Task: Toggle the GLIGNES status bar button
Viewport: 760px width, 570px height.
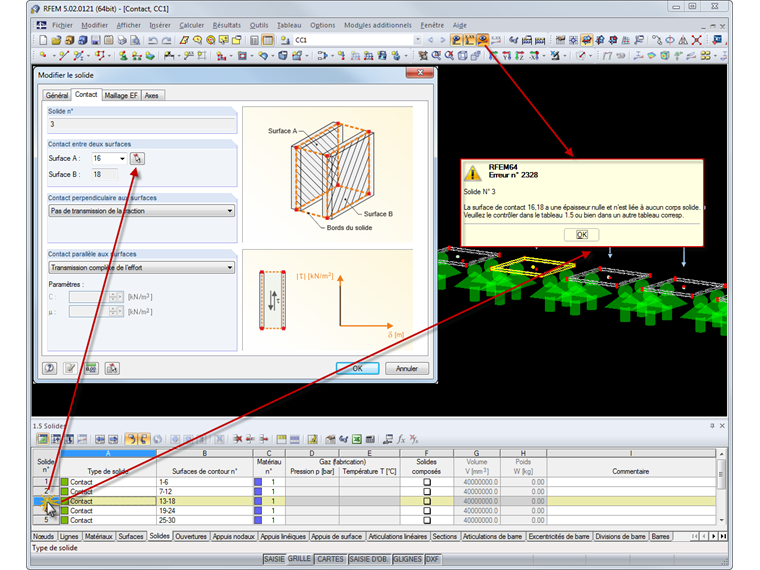Action: pos(407,559)
